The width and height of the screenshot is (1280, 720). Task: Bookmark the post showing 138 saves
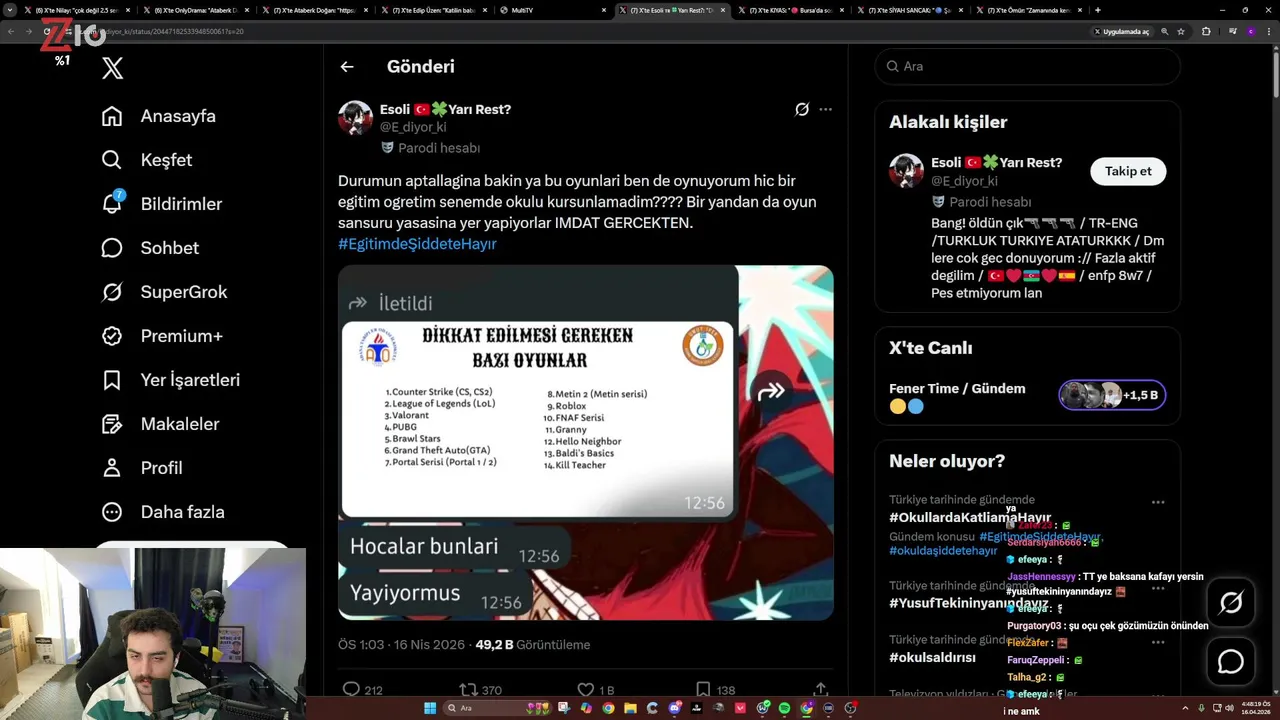703,689
